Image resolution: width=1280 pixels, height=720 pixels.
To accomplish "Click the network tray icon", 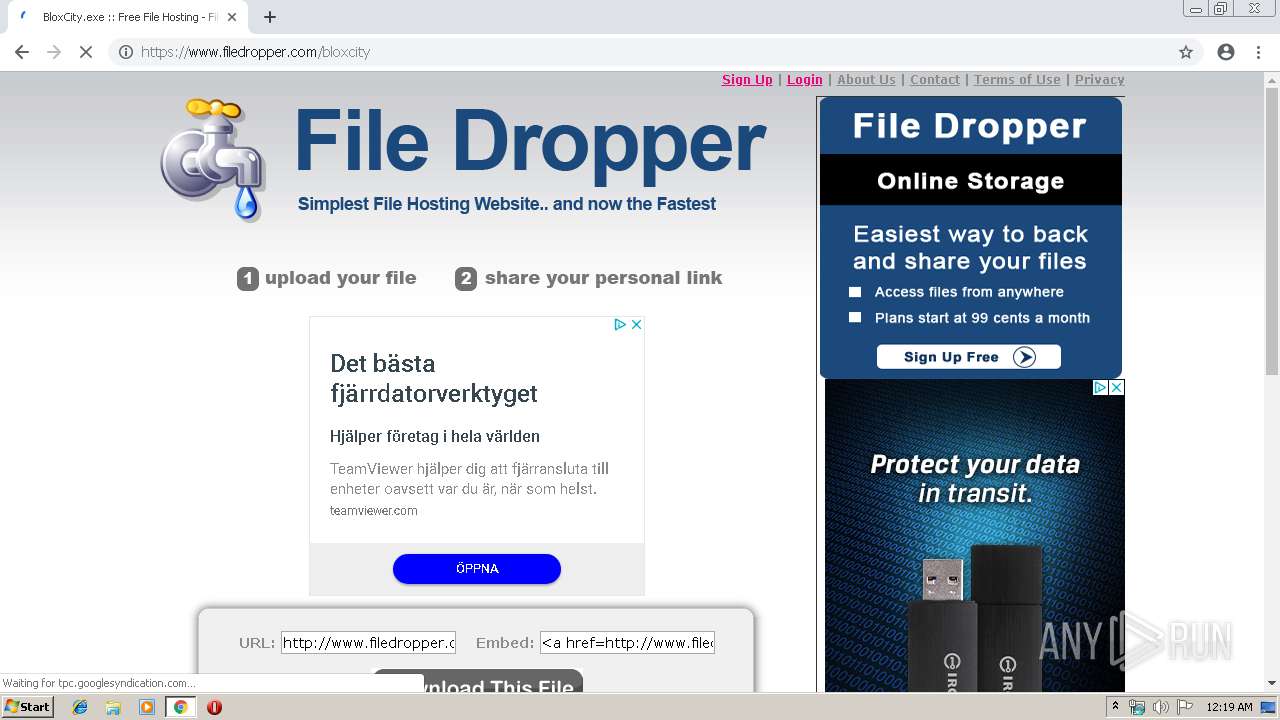I will coord(1137,707).
